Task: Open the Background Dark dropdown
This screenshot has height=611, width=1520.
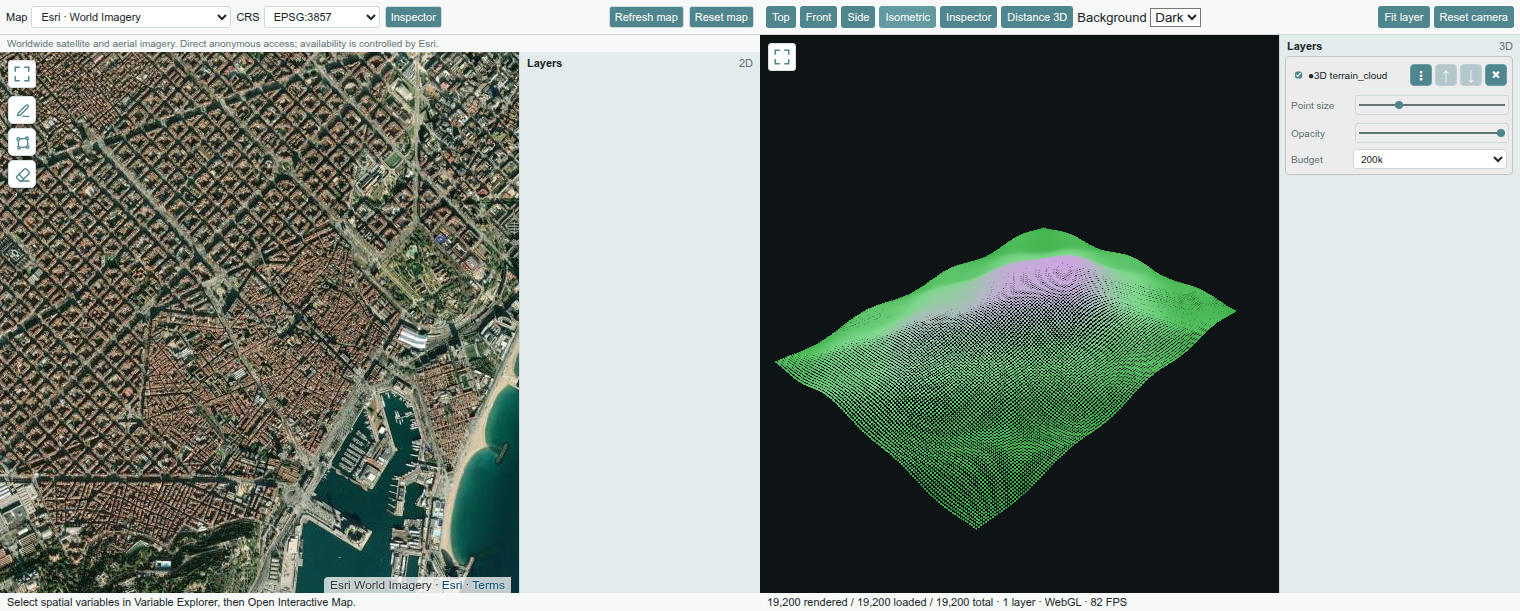Action: (x=1175, y=17)
